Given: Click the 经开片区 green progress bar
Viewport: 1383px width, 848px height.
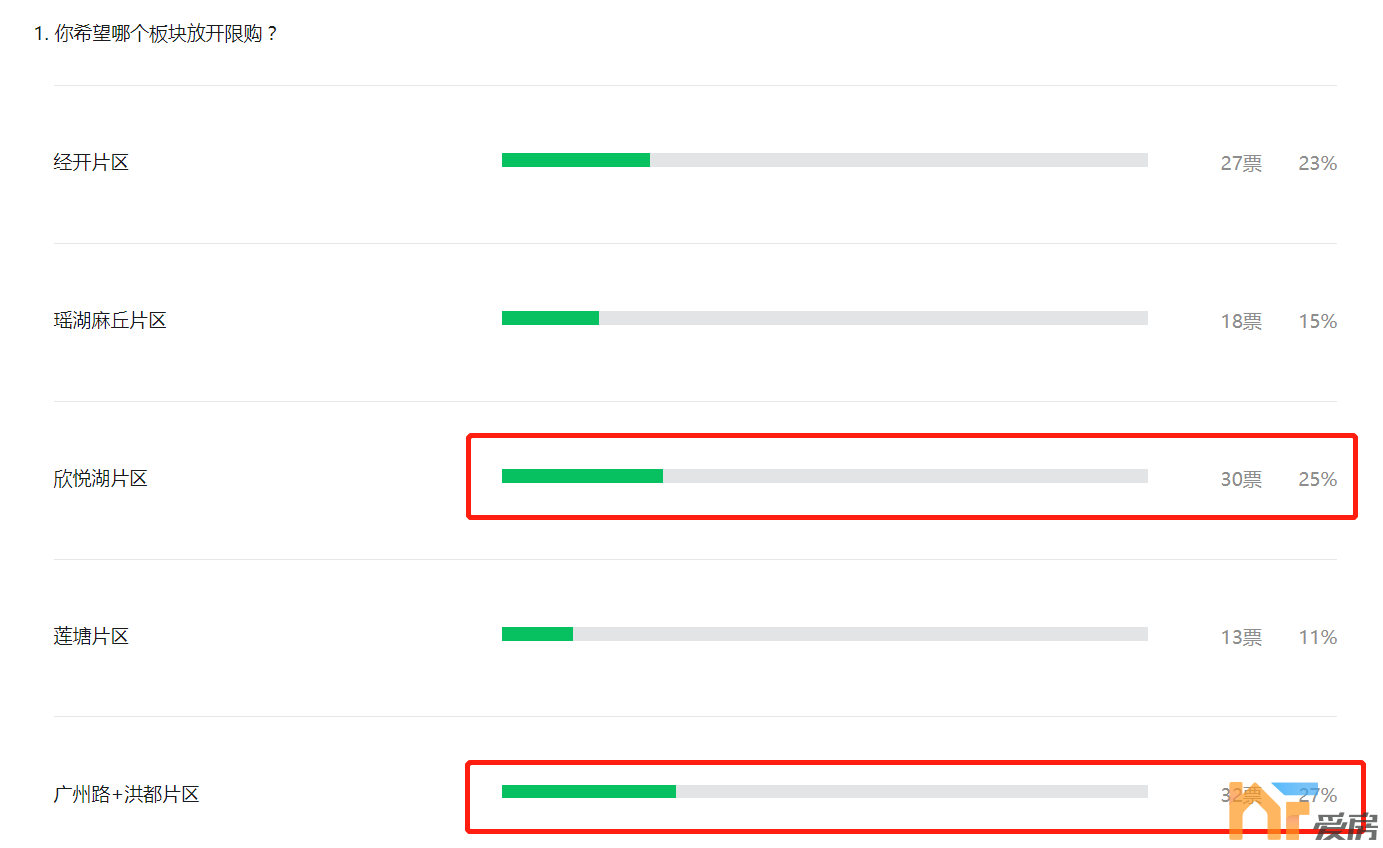Looking at the screenshot, I should tap(576, 160).
